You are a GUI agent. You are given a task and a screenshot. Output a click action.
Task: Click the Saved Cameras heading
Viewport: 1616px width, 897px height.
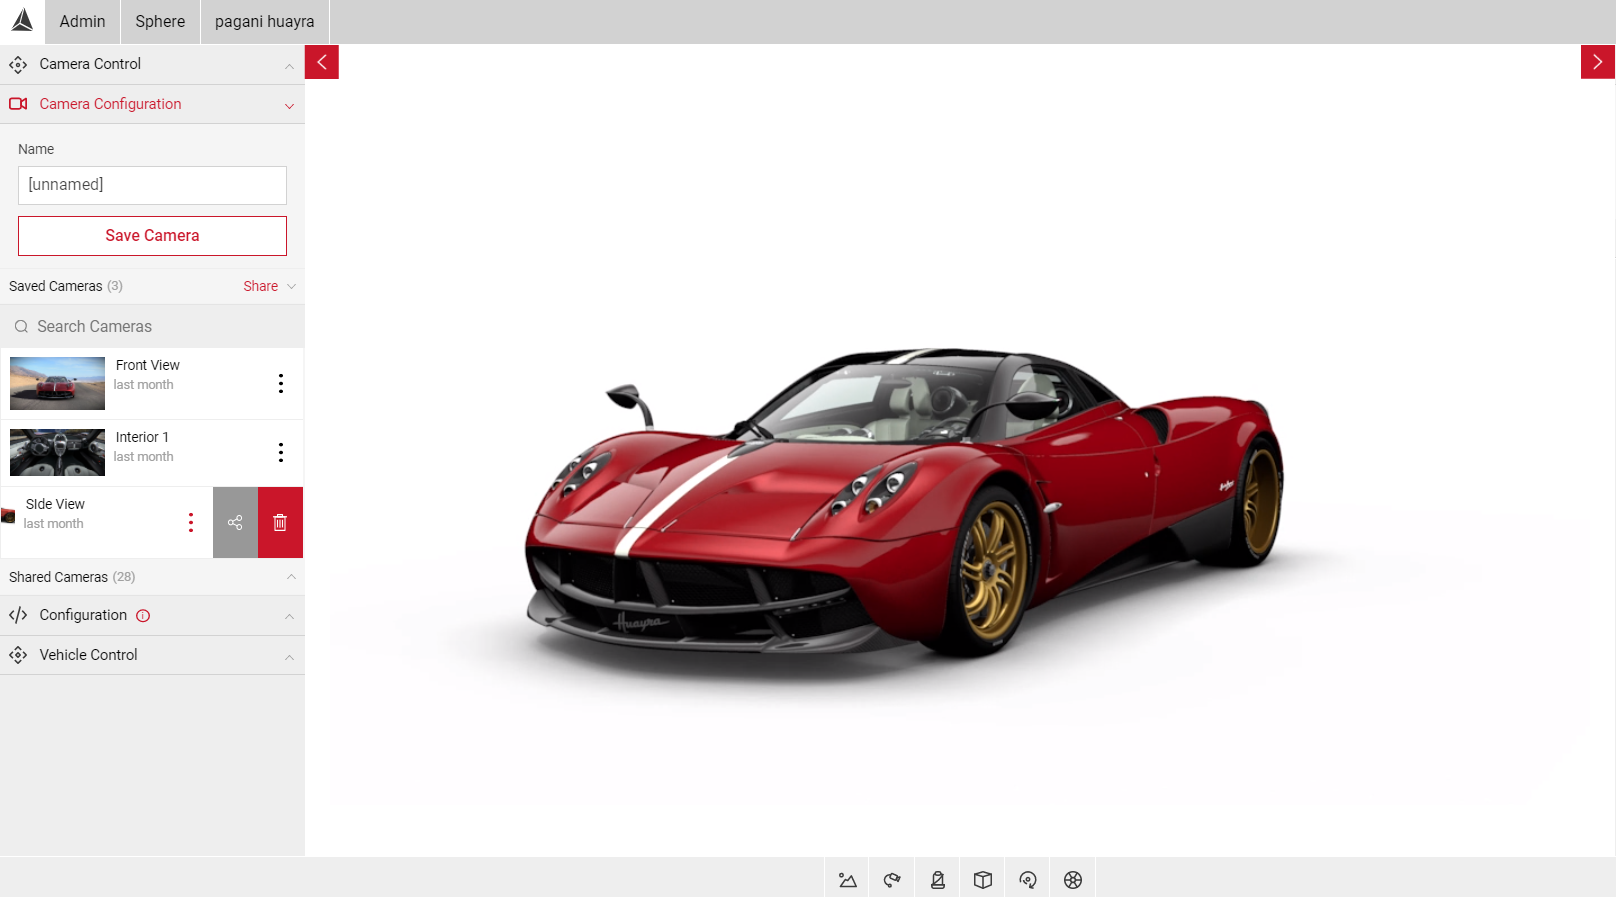point(56,286)
